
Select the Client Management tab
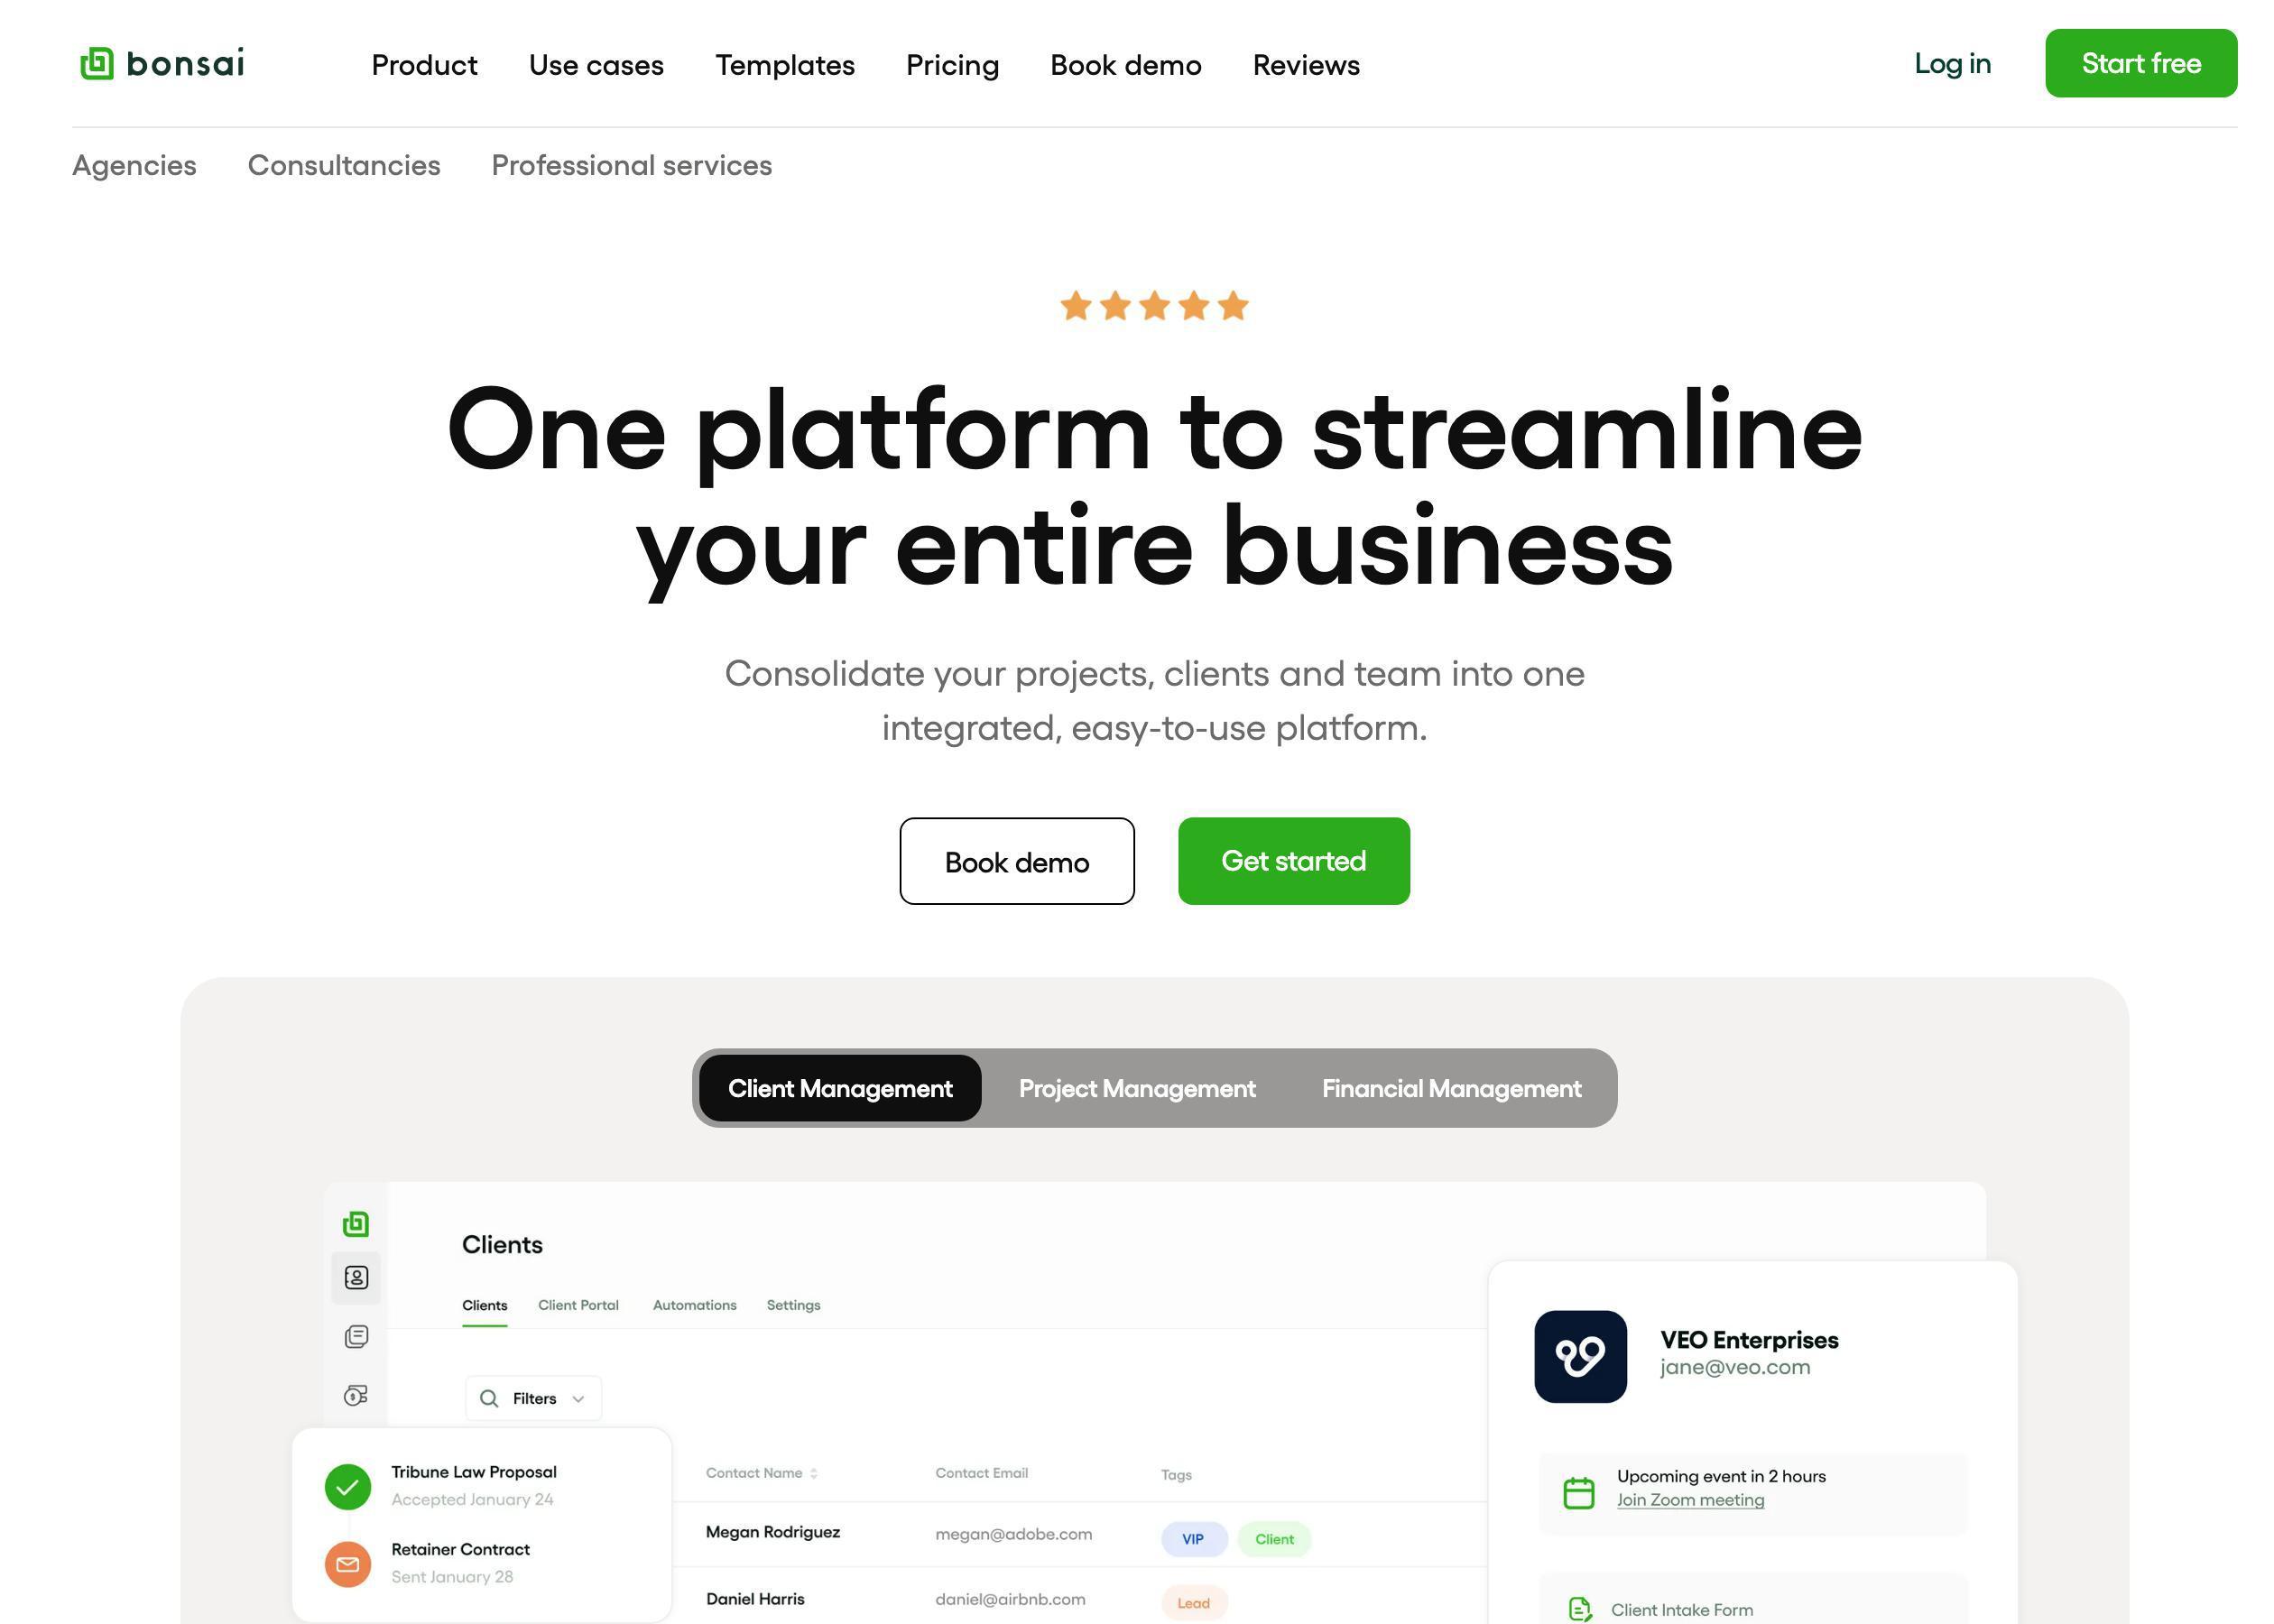(x=840, y=1088)
